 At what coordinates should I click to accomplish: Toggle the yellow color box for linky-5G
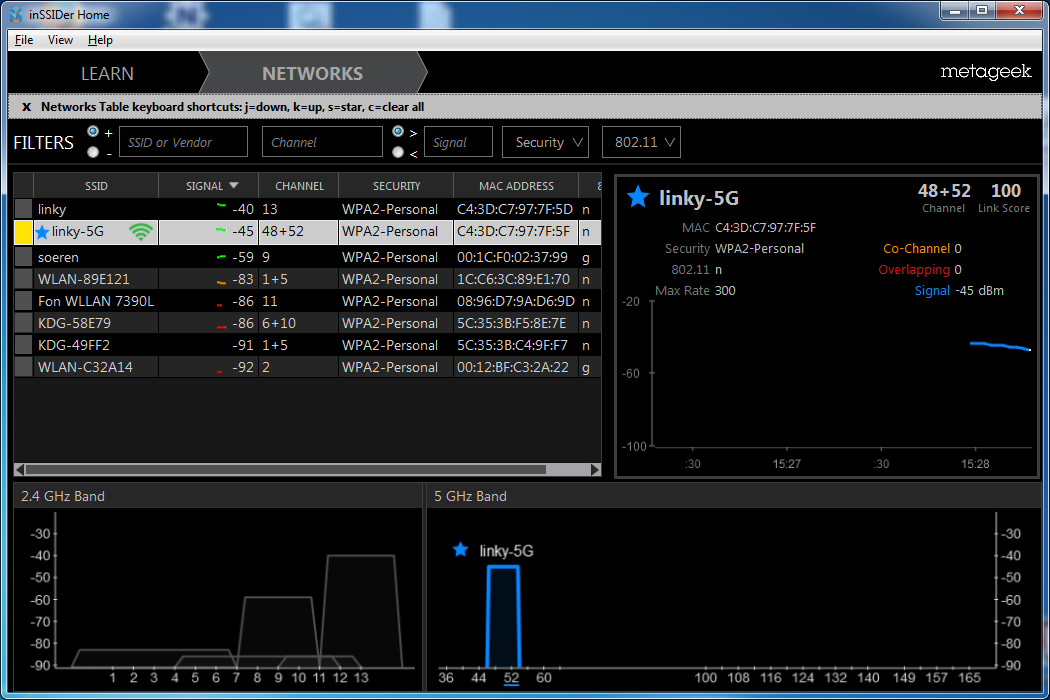(23, 232)
